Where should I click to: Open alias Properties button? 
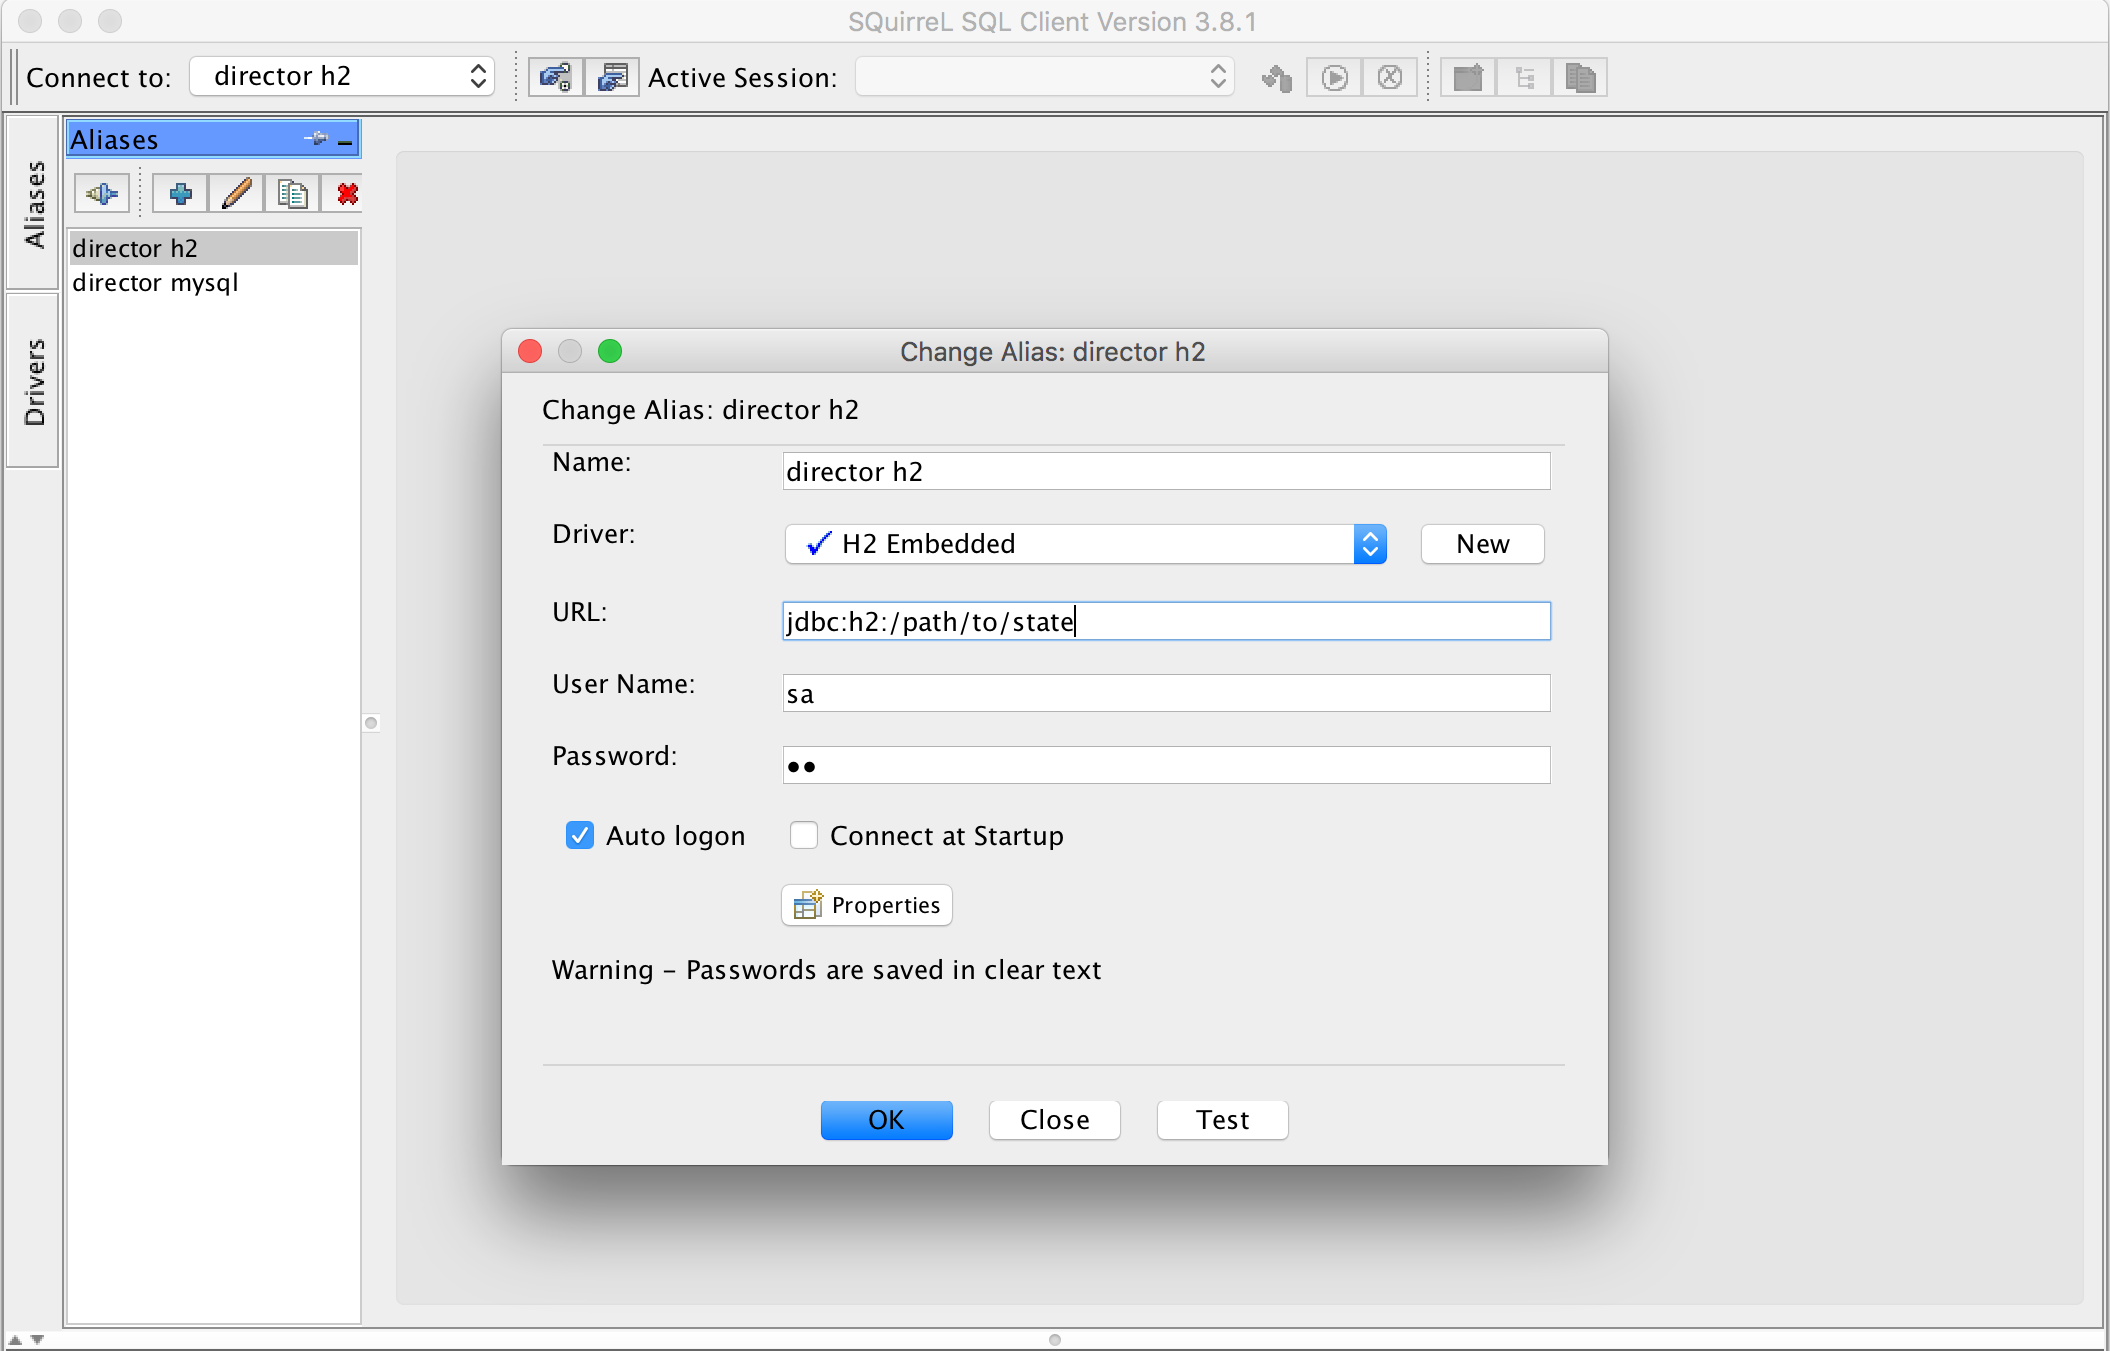point(867,905)
